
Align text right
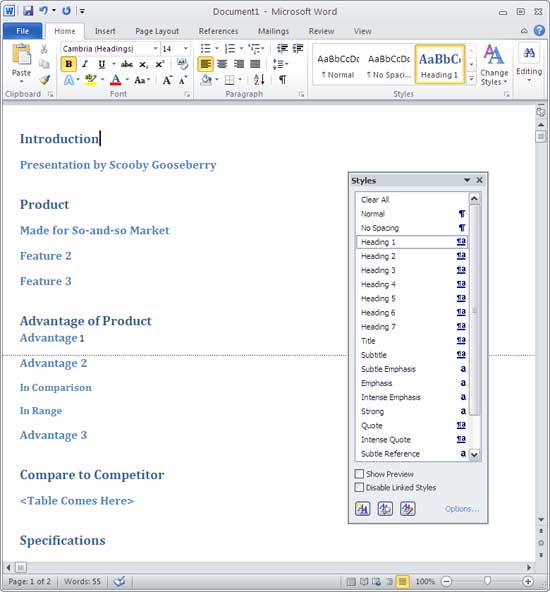click(239, 64)
